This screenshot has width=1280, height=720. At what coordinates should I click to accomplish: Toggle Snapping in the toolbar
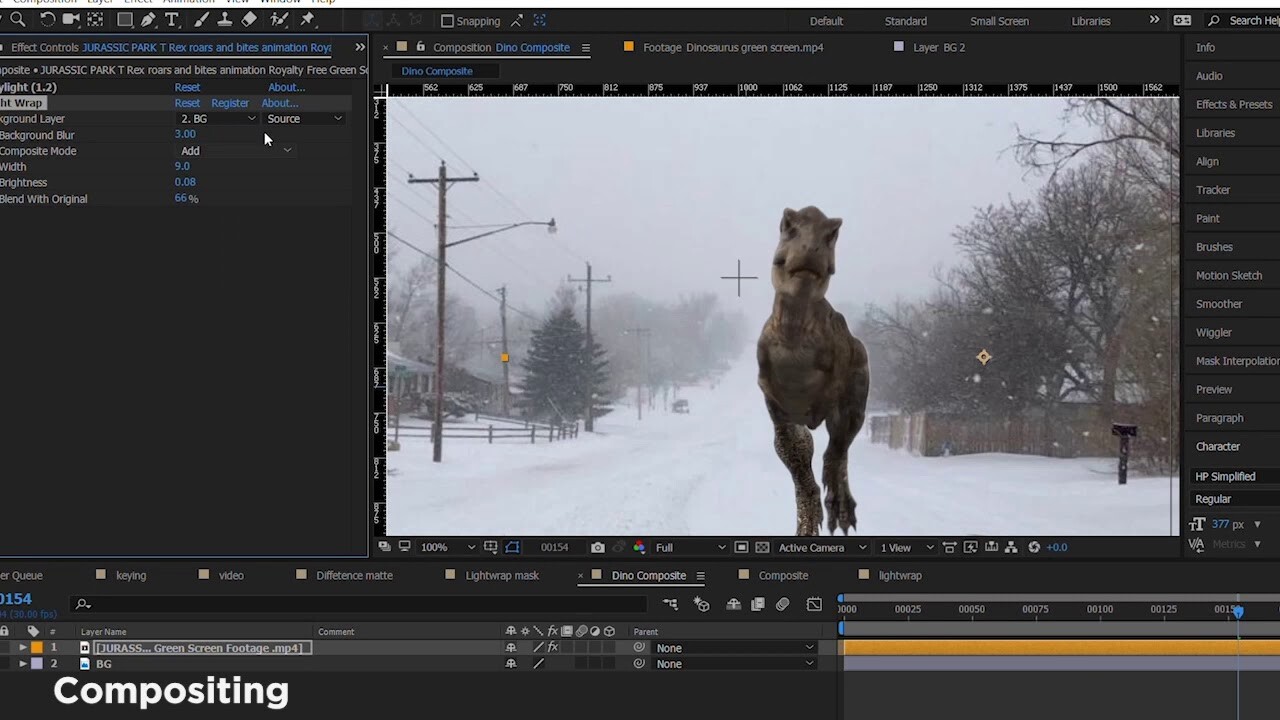coord(446,21)
